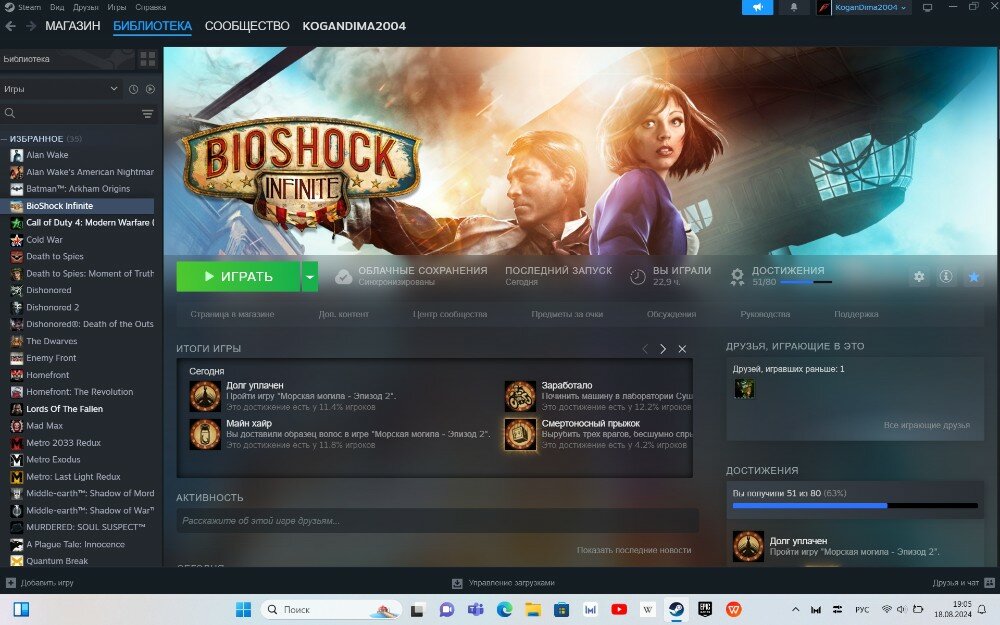Viewport: 1000px width, 625px height.
Task: Click Добавить игру at the bottom left
Action: (x=40, y=583)
